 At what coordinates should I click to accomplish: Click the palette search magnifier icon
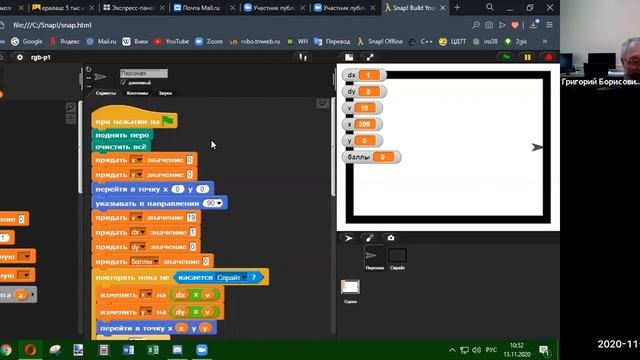pyautogui.click(x=70, y=107)
